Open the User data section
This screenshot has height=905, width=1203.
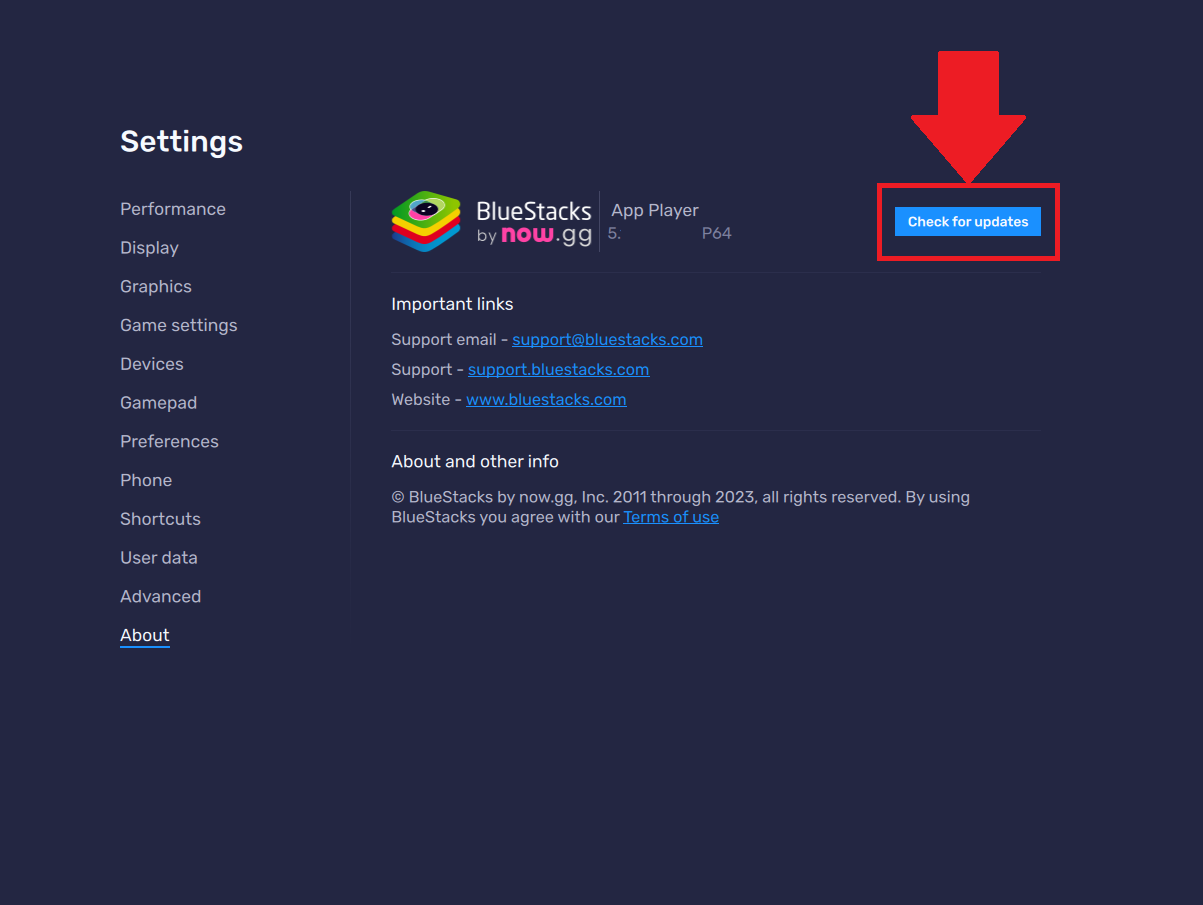click(x=159, y=558)
